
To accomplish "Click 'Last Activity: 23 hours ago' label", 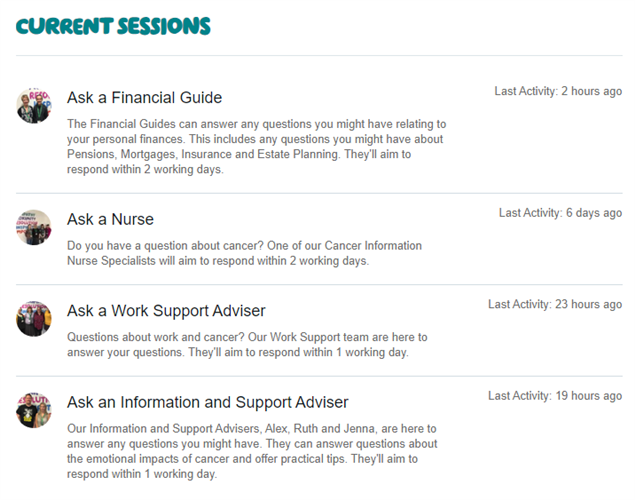I will [x=555, y=304].
